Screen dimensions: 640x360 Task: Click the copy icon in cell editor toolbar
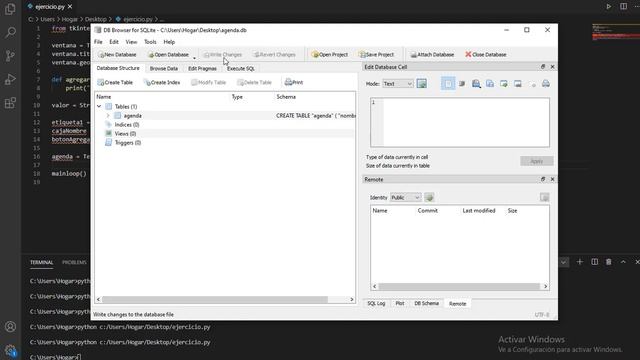click(x=490, y=84)
